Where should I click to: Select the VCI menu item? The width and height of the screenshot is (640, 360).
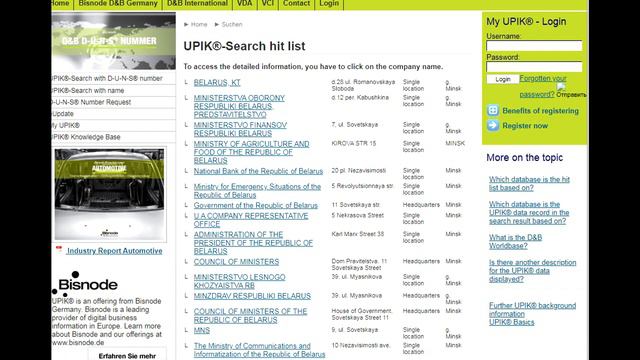click(x=268, y=3)
